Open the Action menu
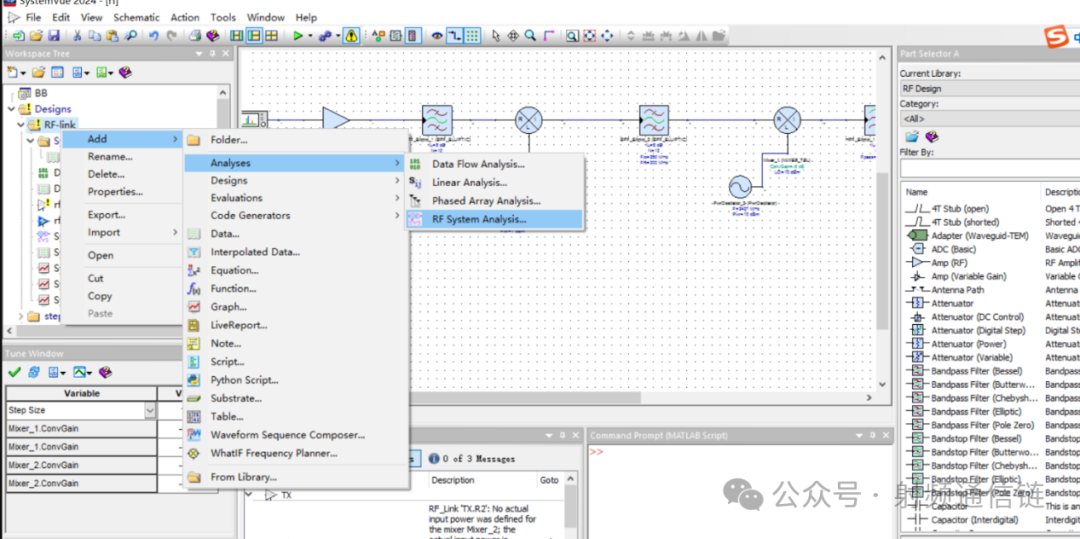This screenshot has width=1080, height=539. [x=185, y=17]
